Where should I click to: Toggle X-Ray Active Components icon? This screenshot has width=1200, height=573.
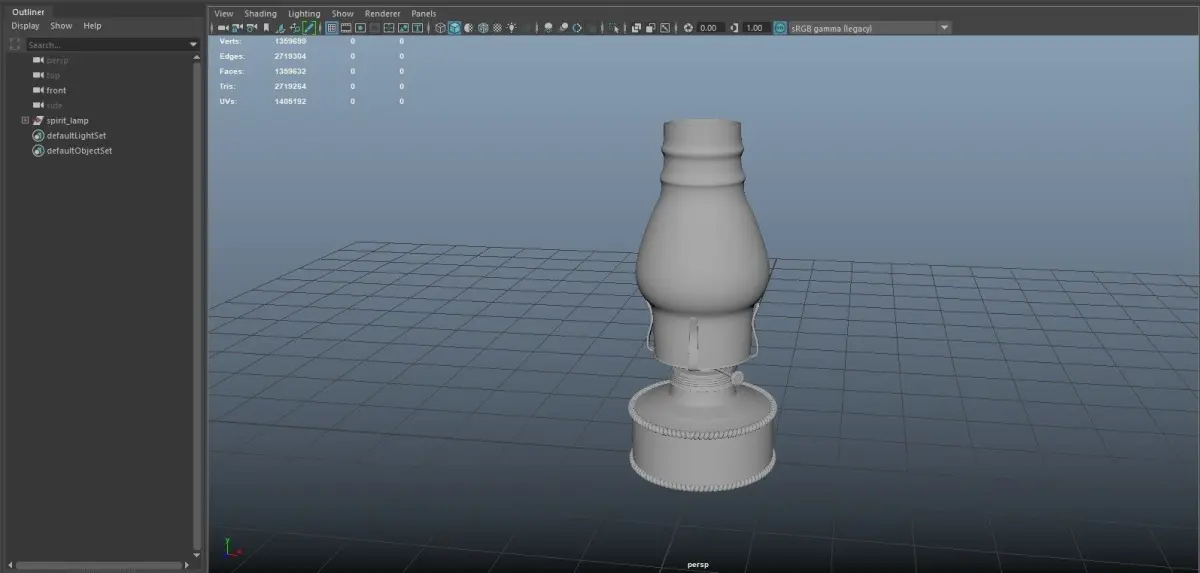coord(651,28)
